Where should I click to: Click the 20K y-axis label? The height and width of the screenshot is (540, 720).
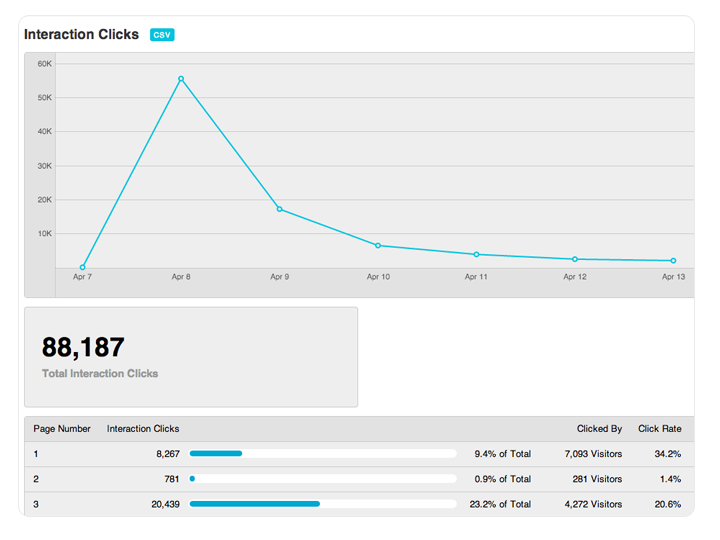pyautogui.click(x=45, y=200)
